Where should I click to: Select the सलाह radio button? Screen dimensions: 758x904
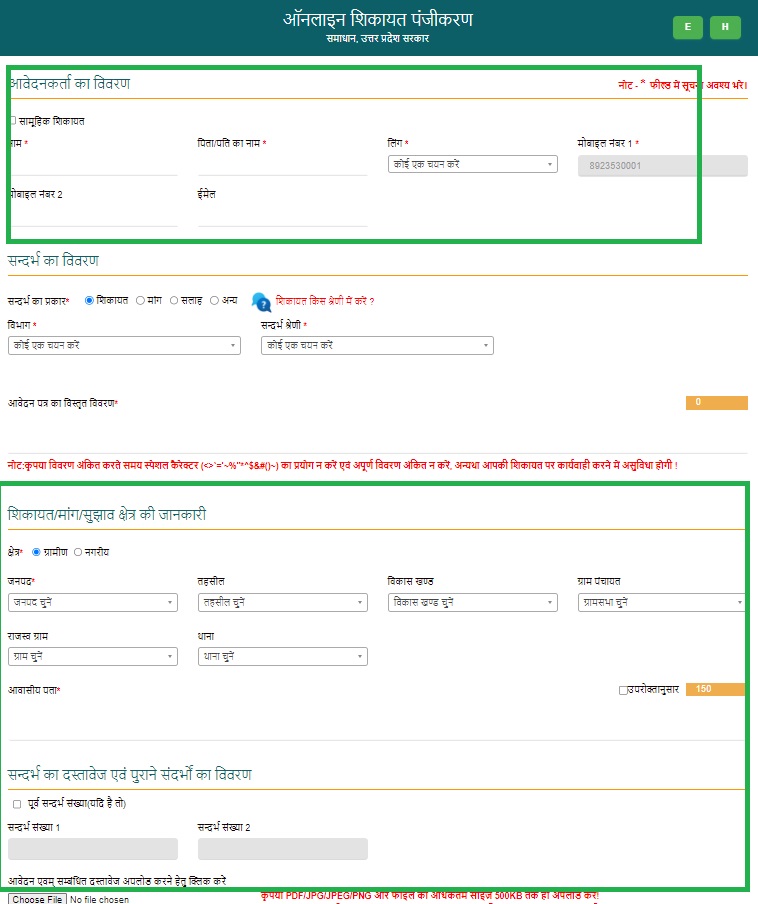tap(174, 300)
